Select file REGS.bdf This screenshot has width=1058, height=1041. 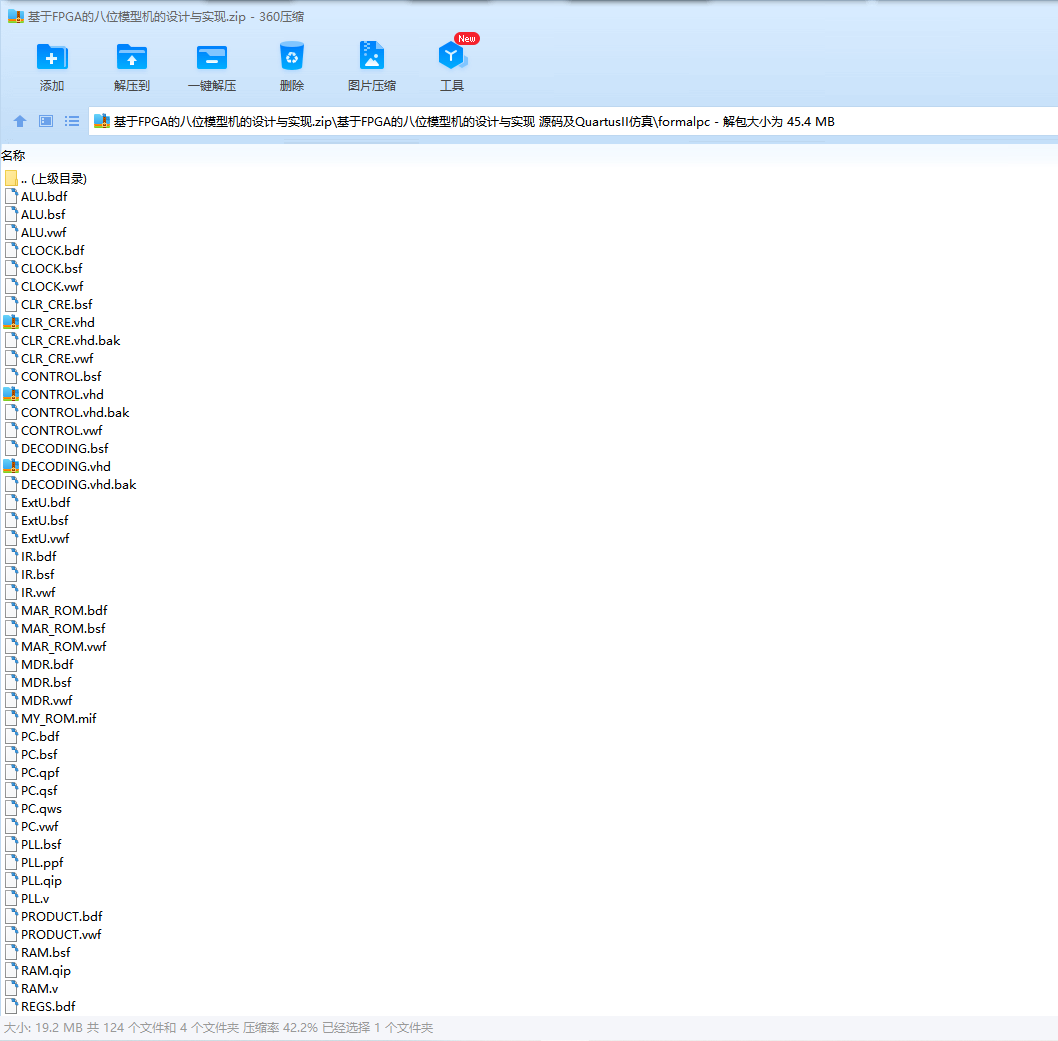click(40, 1006)
